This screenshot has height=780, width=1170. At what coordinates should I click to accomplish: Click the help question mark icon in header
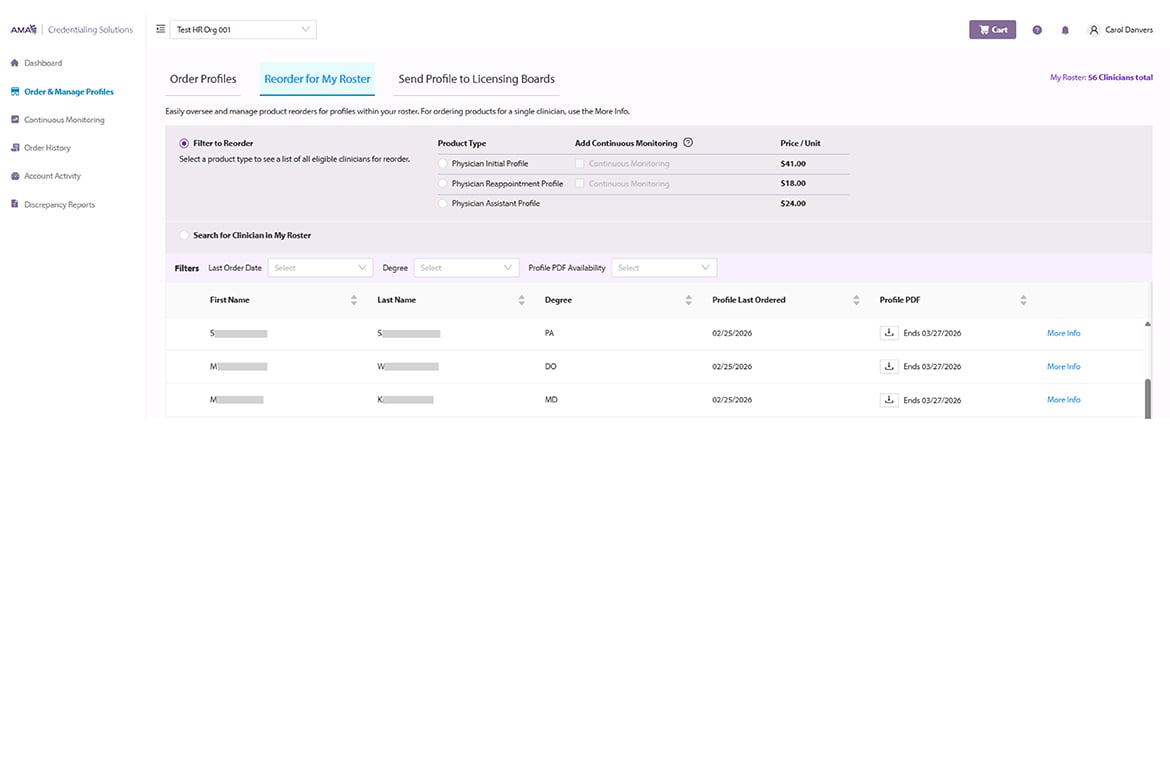point(1037,30)
